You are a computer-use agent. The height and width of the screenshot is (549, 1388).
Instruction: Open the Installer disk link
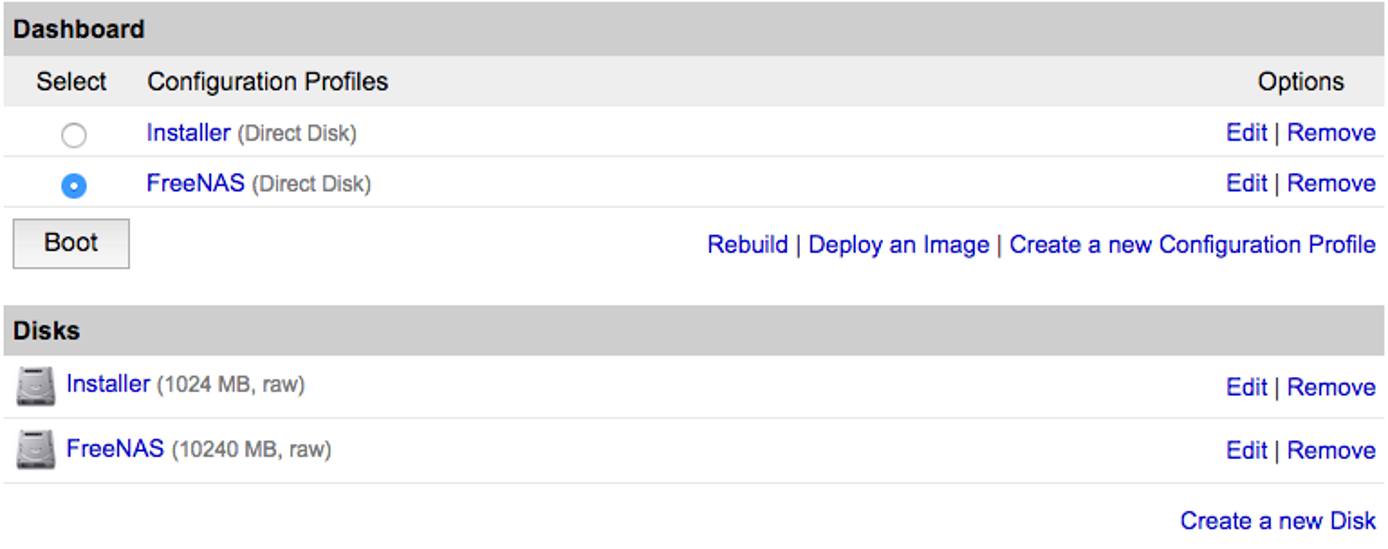point(108,383)
